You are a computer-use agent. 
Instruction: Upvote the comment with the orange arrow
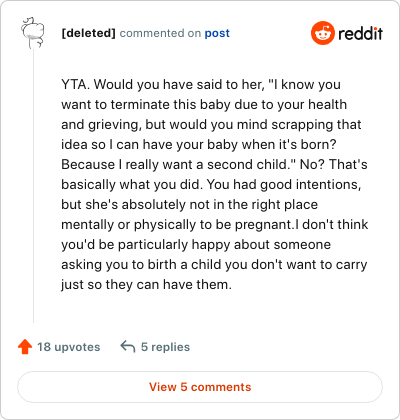25,347
